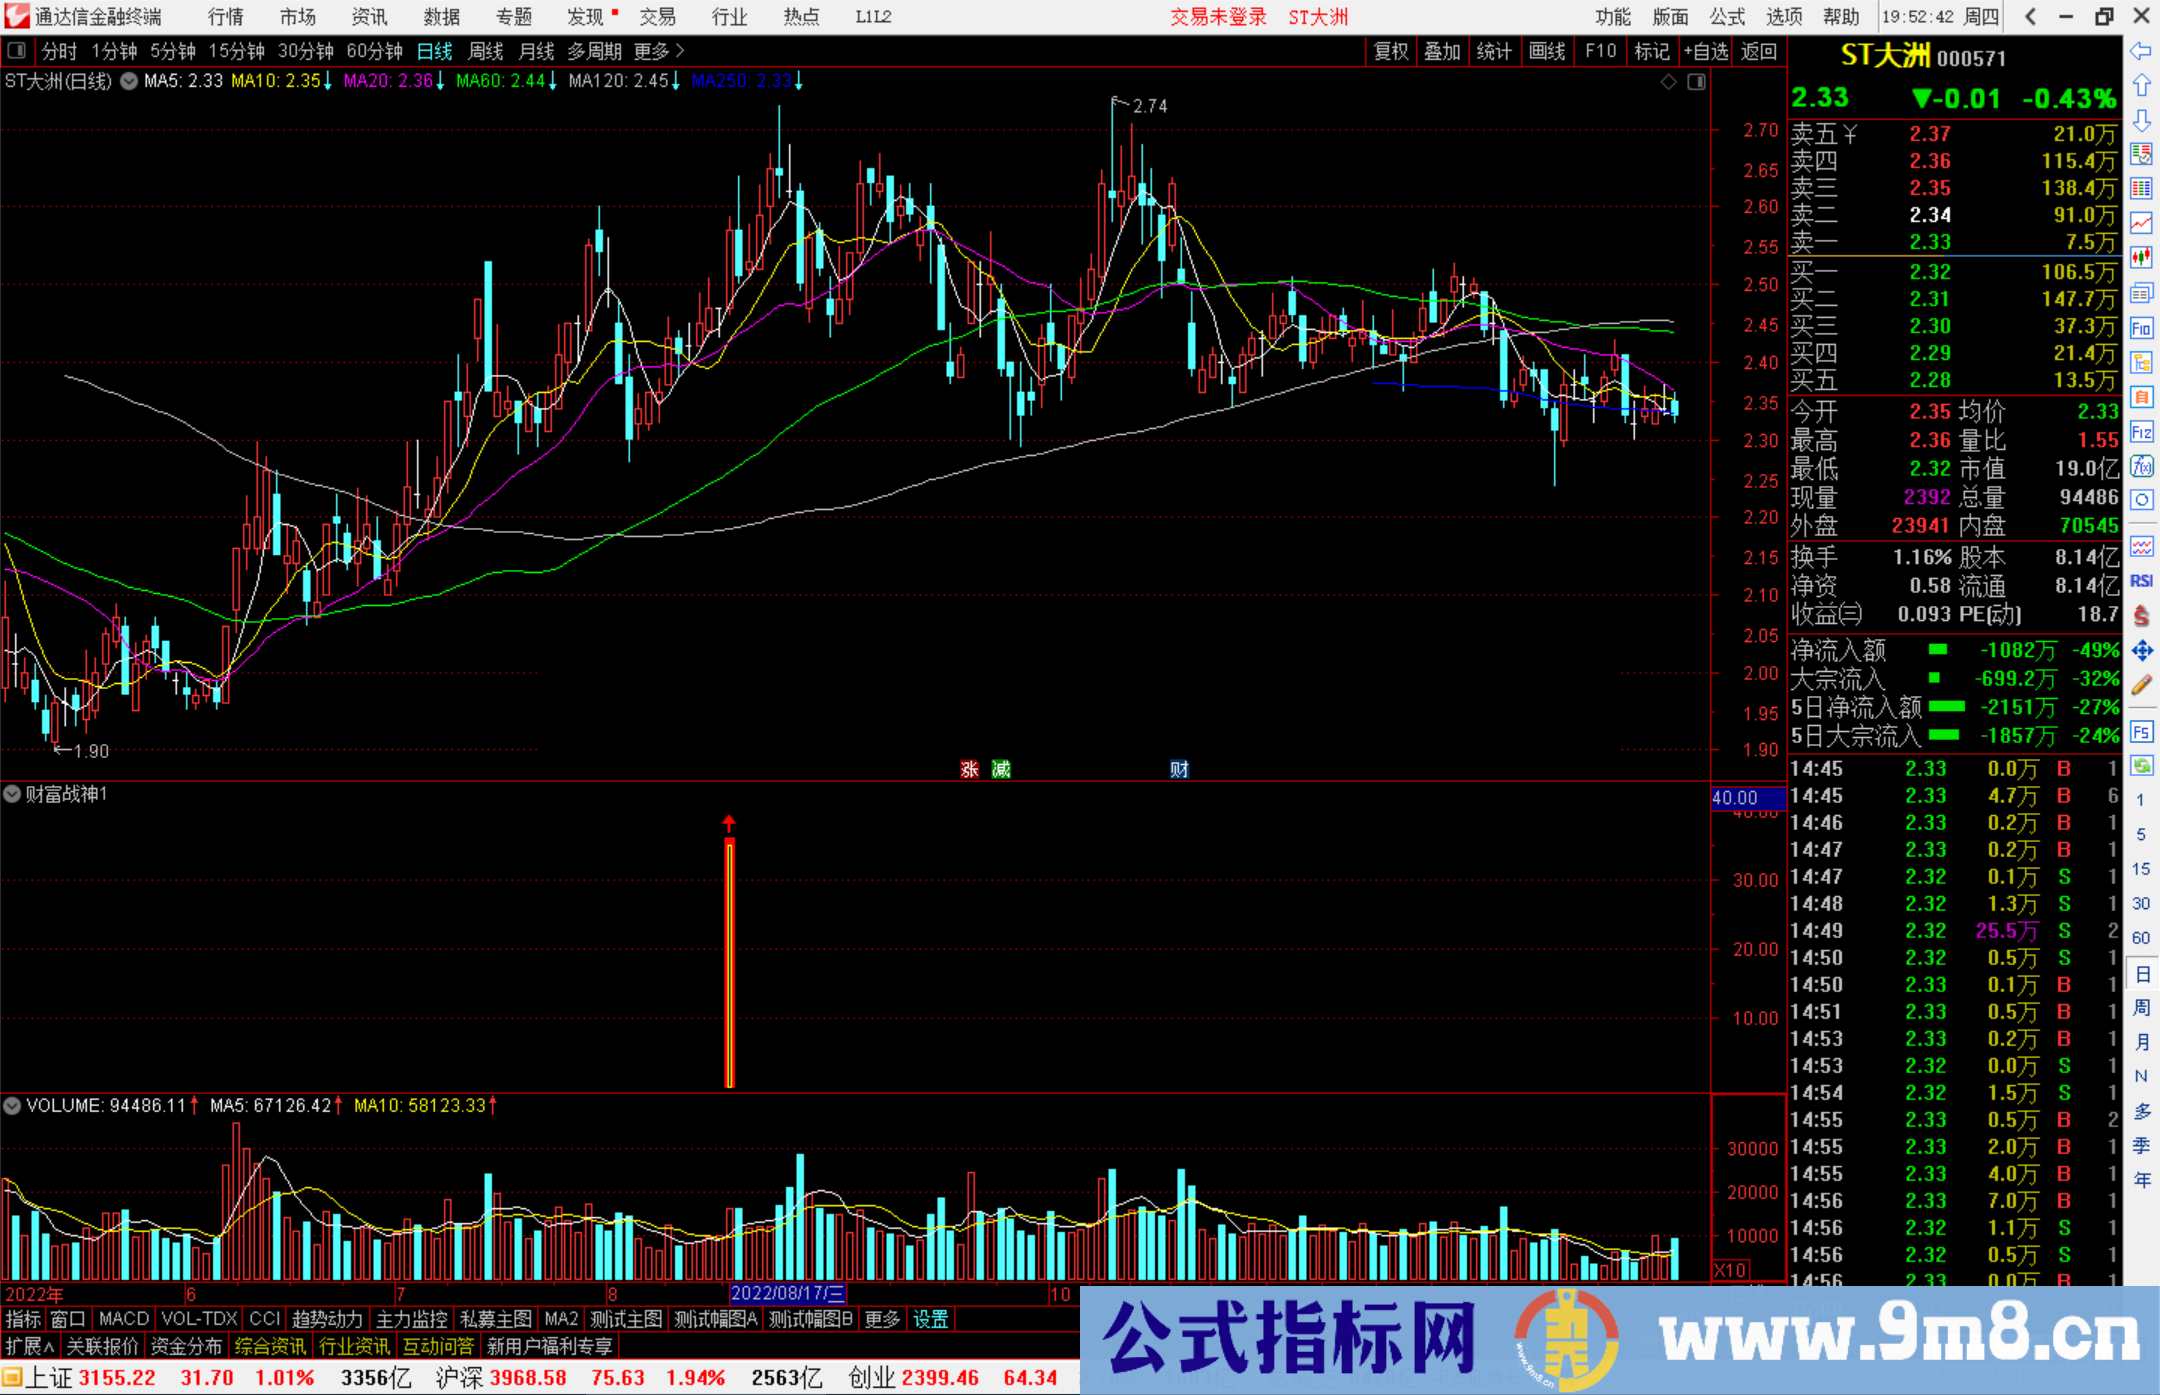This screenshot has height=1395, width=2160.
Task: Click the back arrow icon in right sidebar
Action: (x=2141, y=51)
